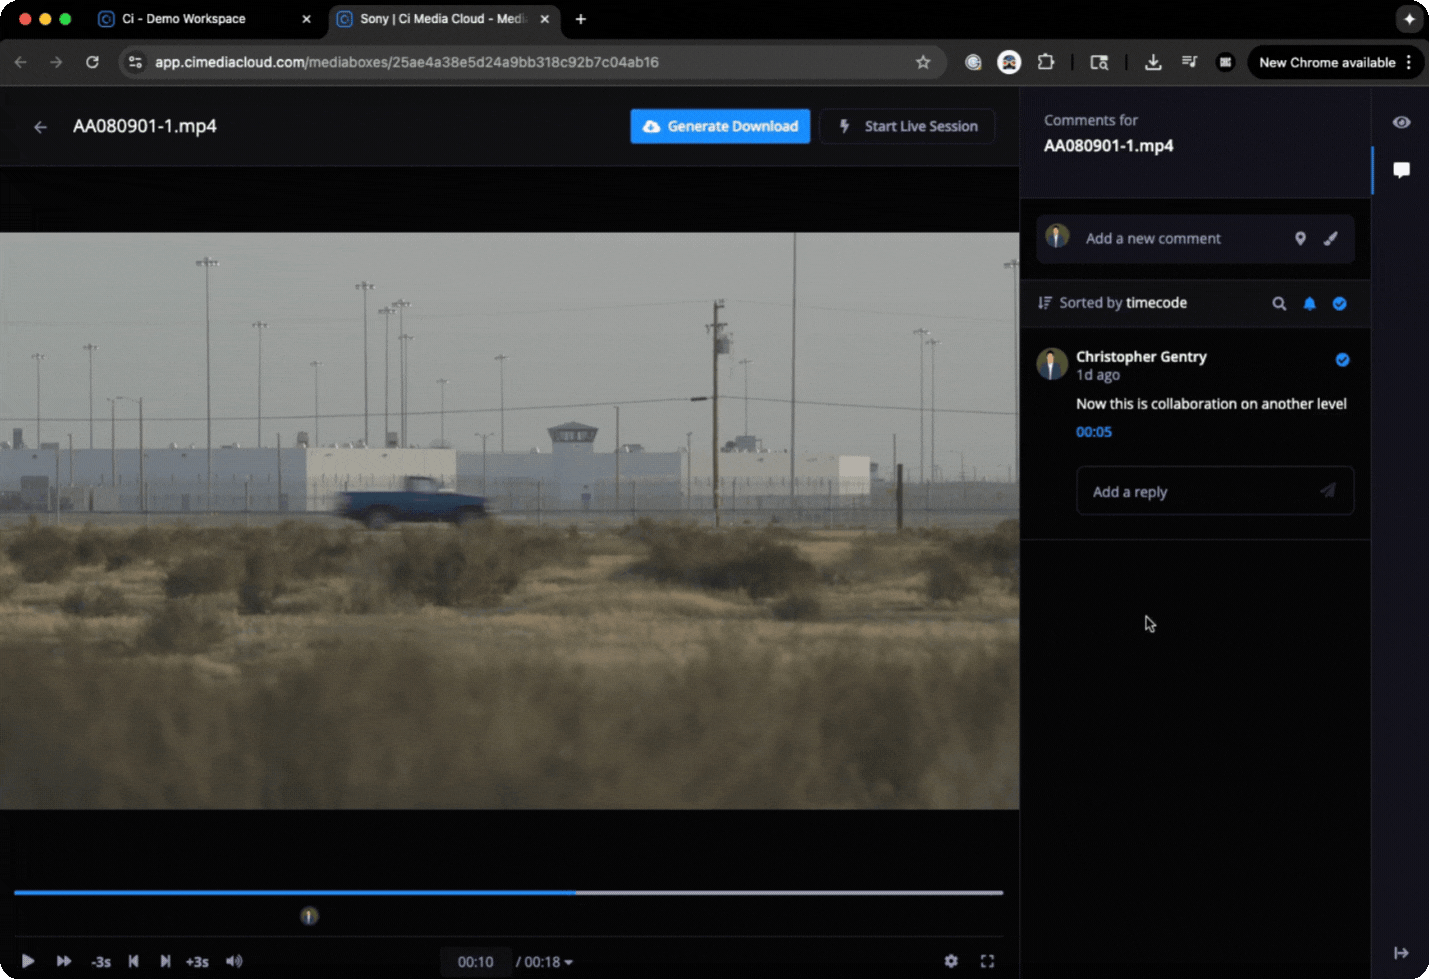
Task: Open the comments panel speech bubble tab
Action: click(1402, 170)
